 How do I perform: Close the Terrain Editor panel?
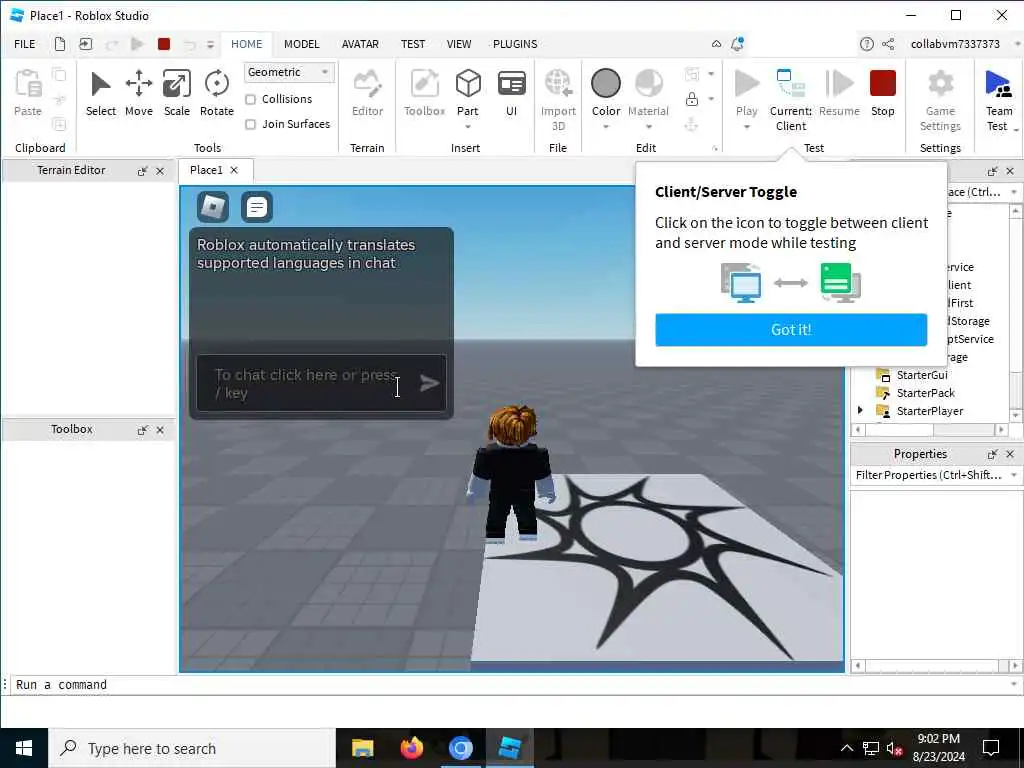[x=160, y=171]
